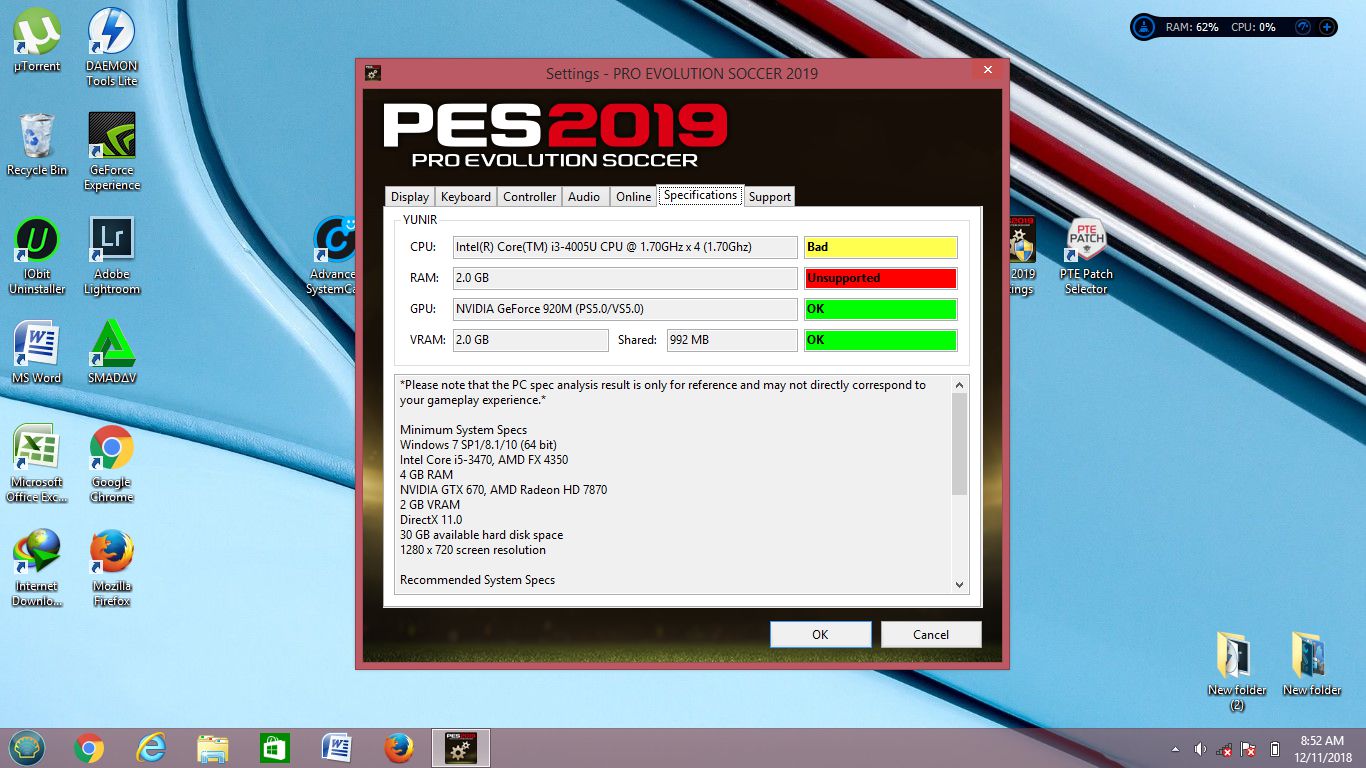The image size is (1366, 768).
Task: Switch to the Display tab
Action: click(x=410, y=197)
